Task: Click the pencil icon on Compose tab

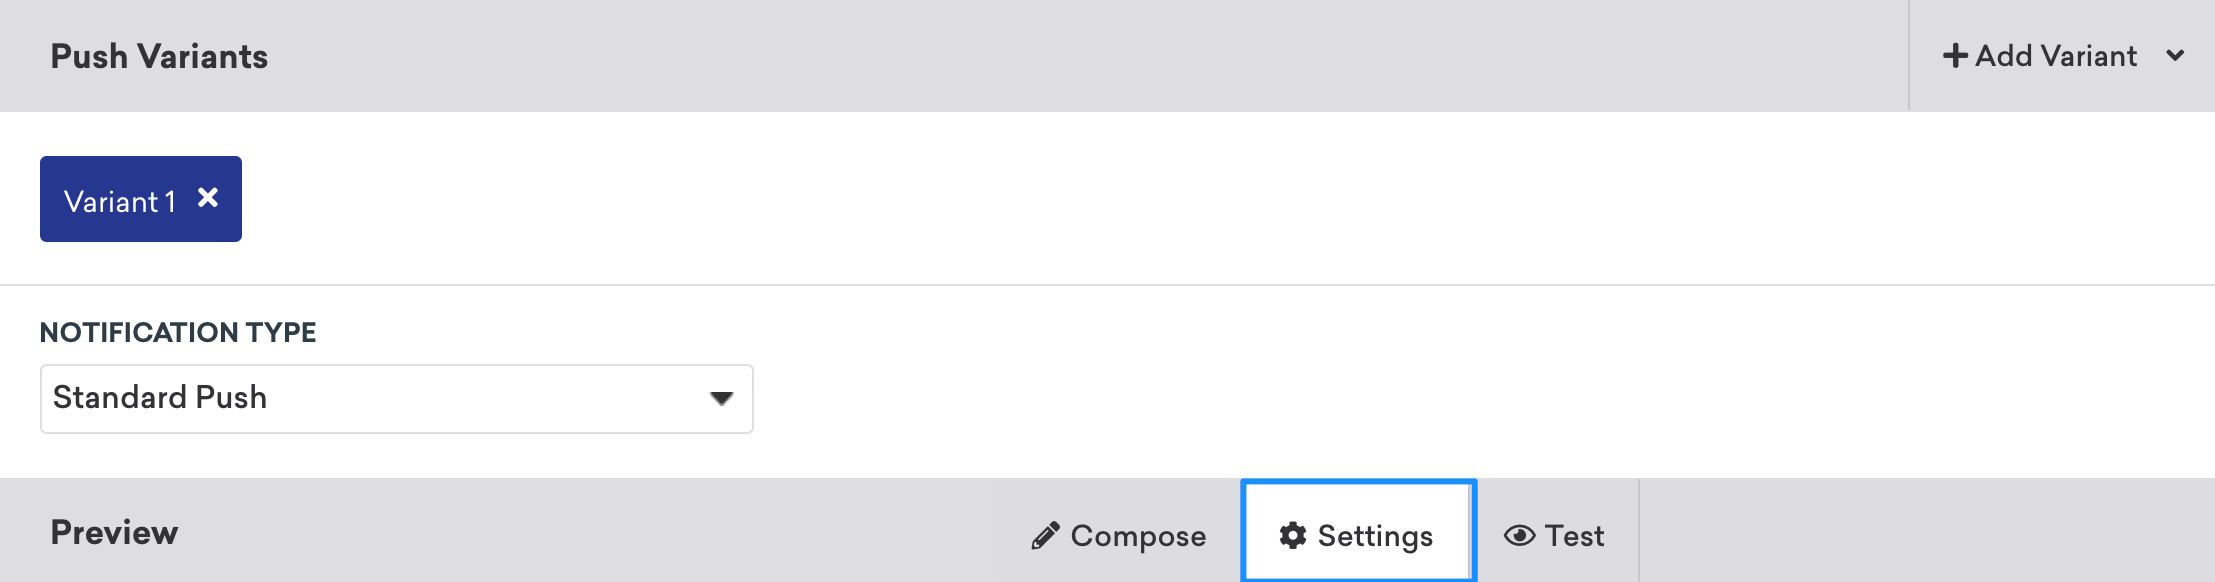Action: (1044, 536)
